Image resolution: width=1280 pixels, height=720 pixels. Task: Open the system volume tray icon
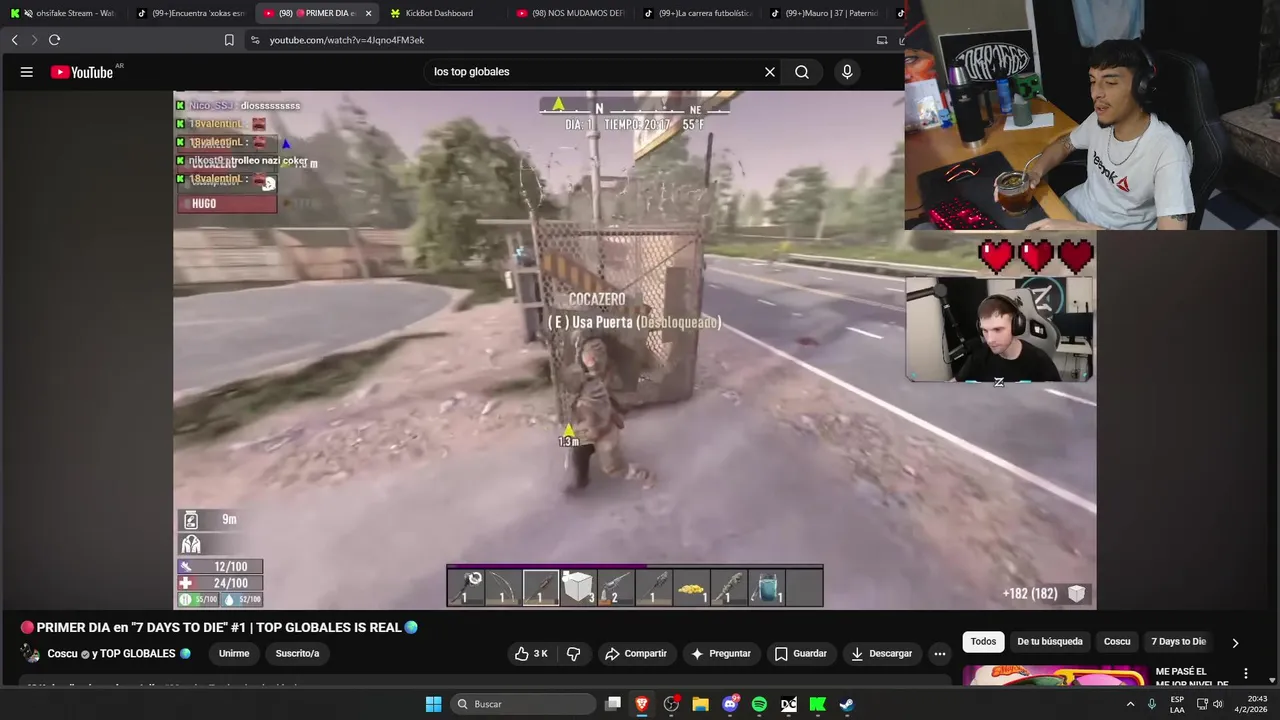click(x=1217, y=704)
